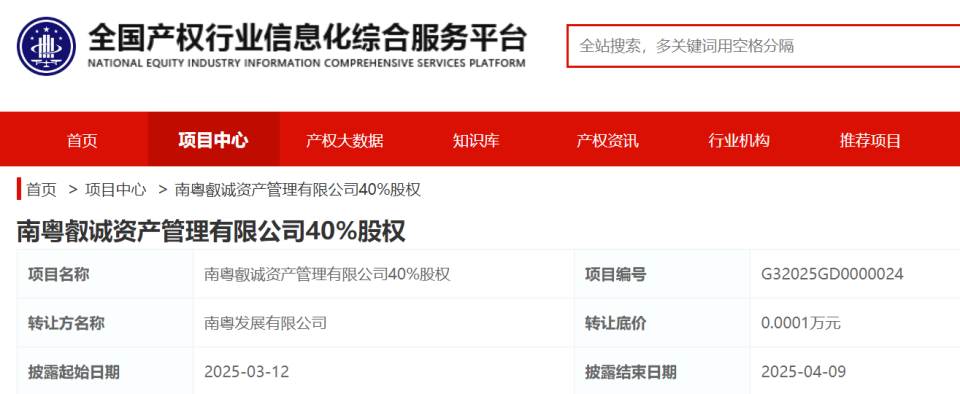This screenshot has height=394, width=960.
Task: Select start date 2025-03-12
Action: click(x=246, y=371)
